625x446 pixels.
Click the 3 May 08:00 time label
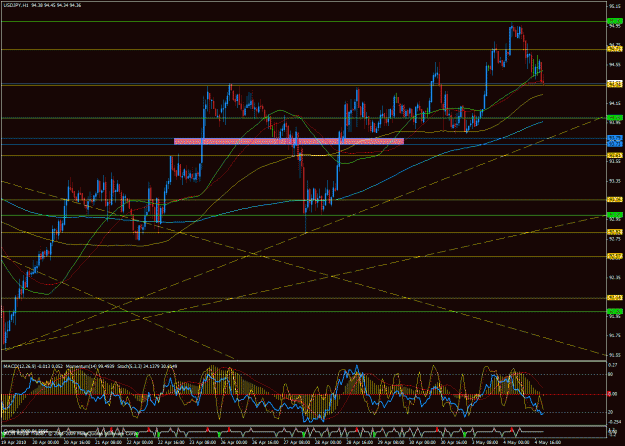click(485, 442)
